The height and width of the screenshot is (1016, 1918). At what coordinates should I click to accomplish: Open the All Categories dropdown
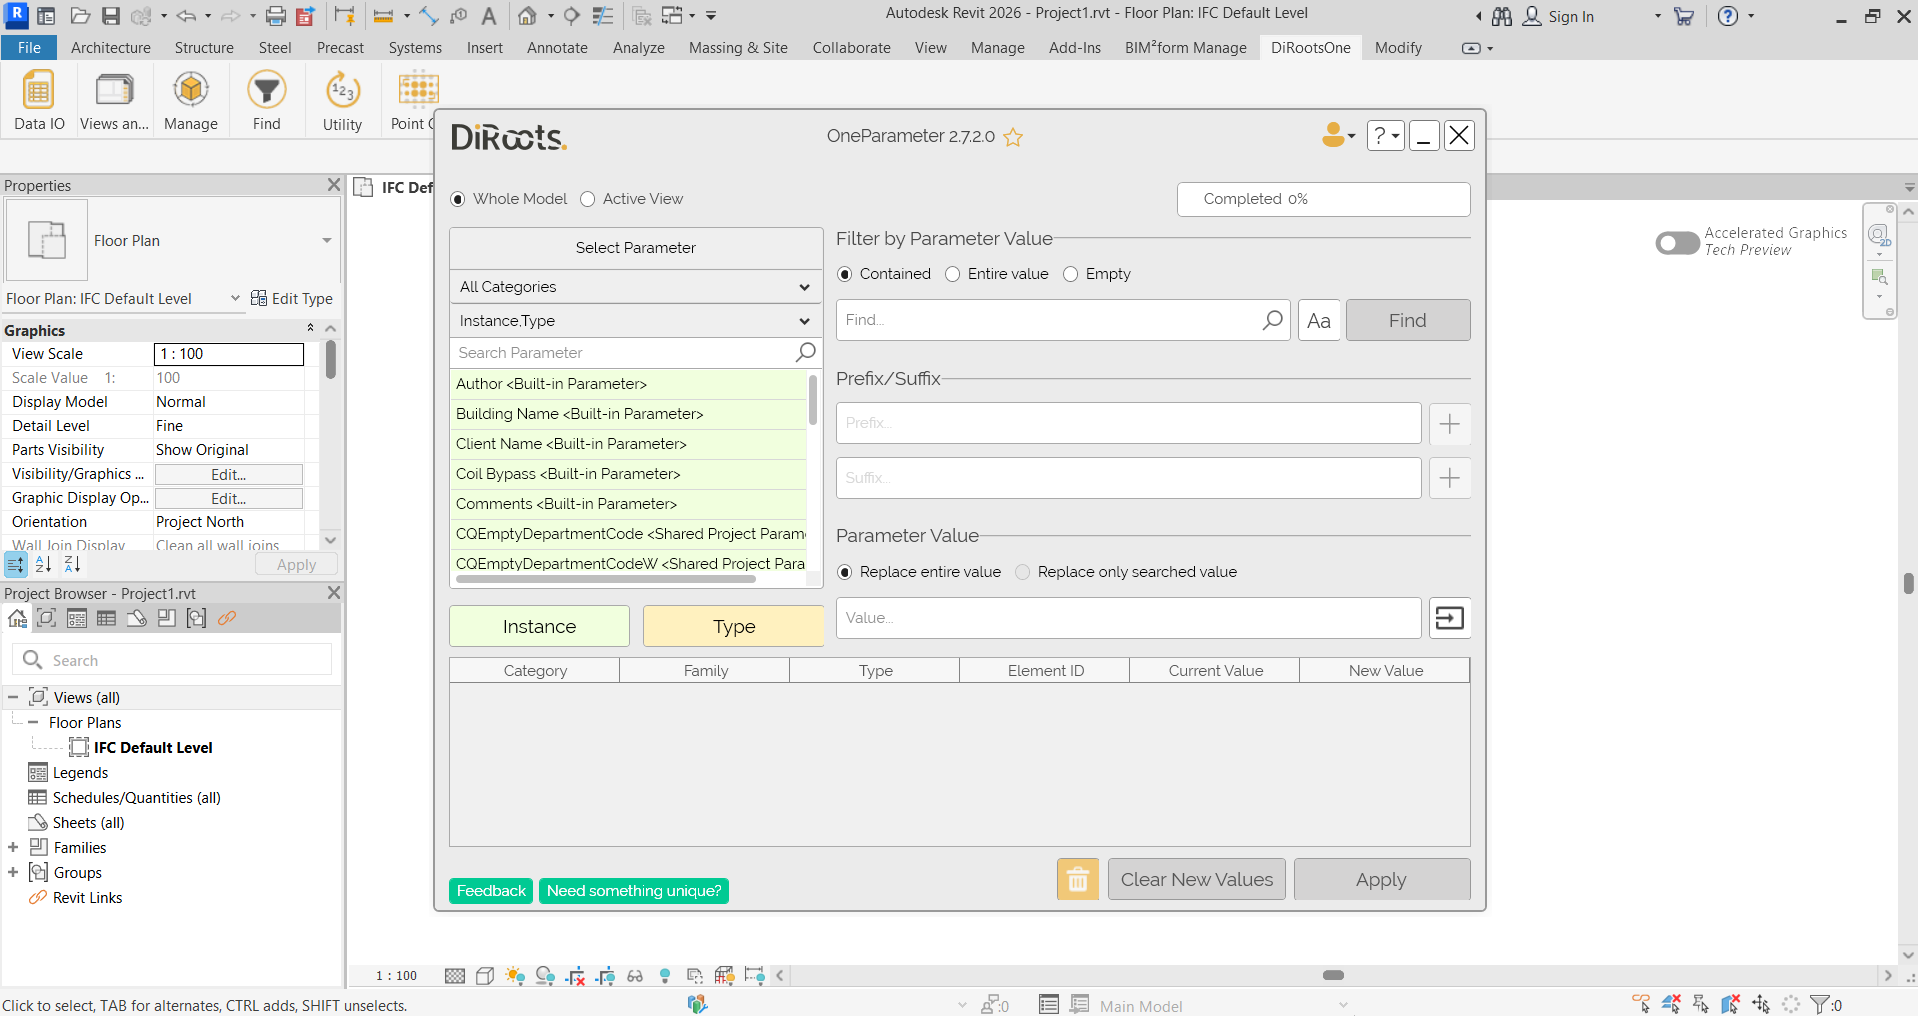(636, 287)
